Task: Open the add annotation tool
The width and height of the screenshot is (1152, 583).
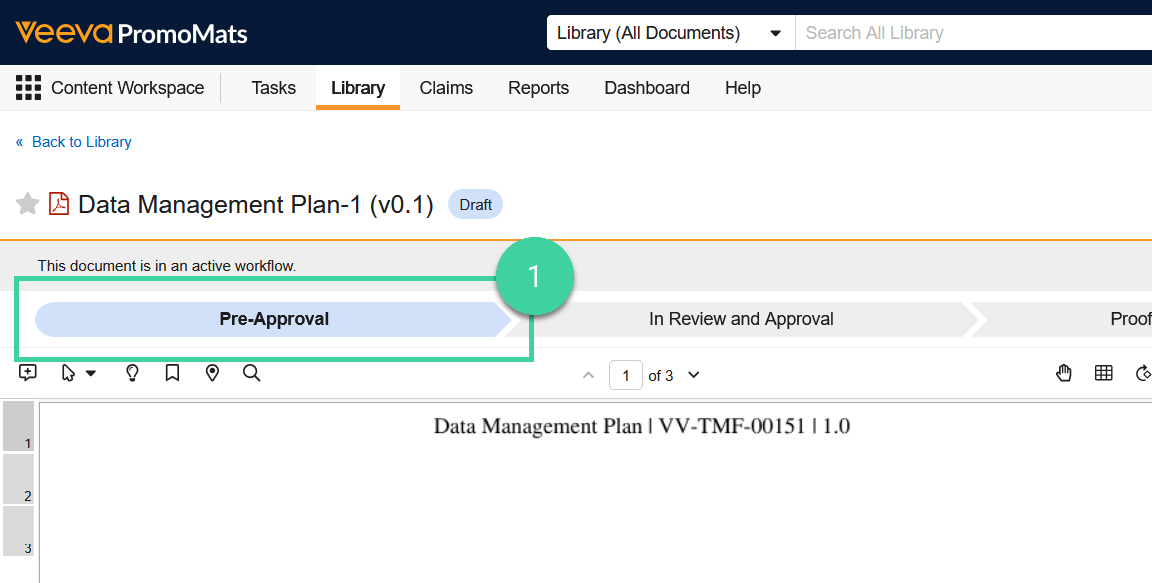Action: point(27,372)
